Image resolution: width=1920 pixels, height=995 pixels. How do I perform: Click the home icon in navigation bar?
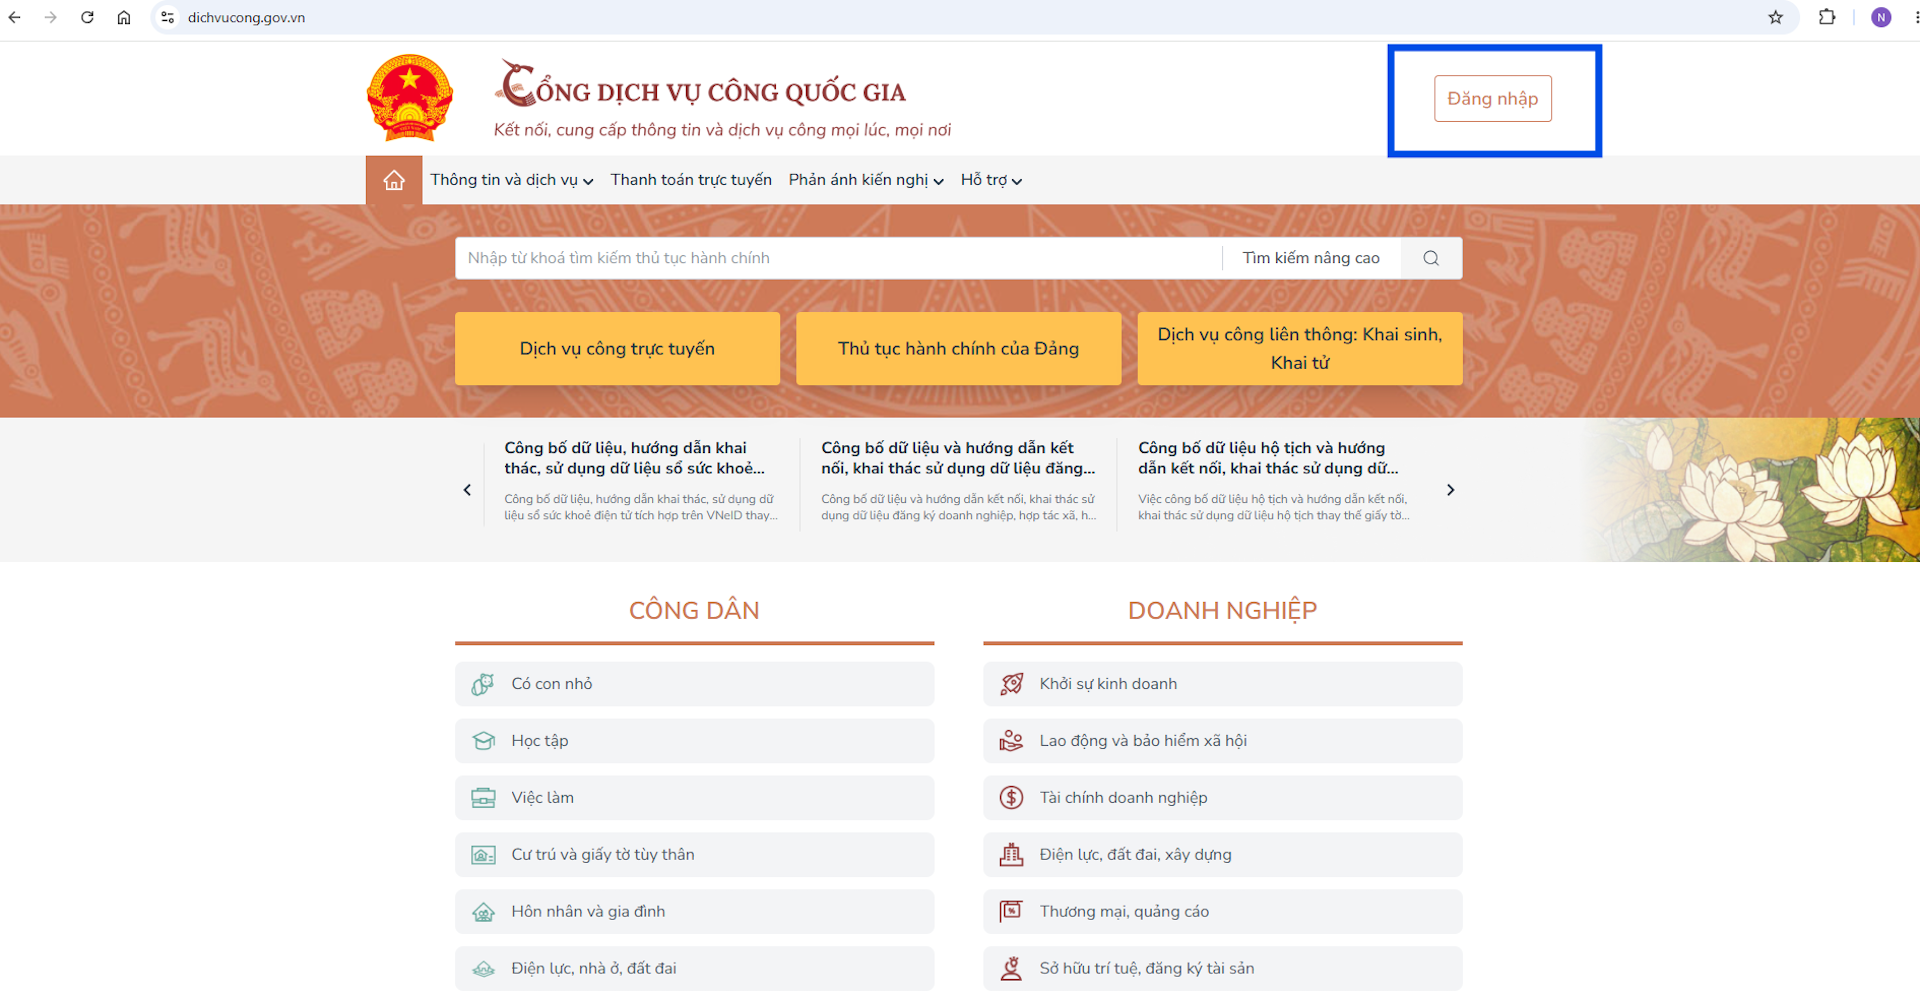point(394,180)
